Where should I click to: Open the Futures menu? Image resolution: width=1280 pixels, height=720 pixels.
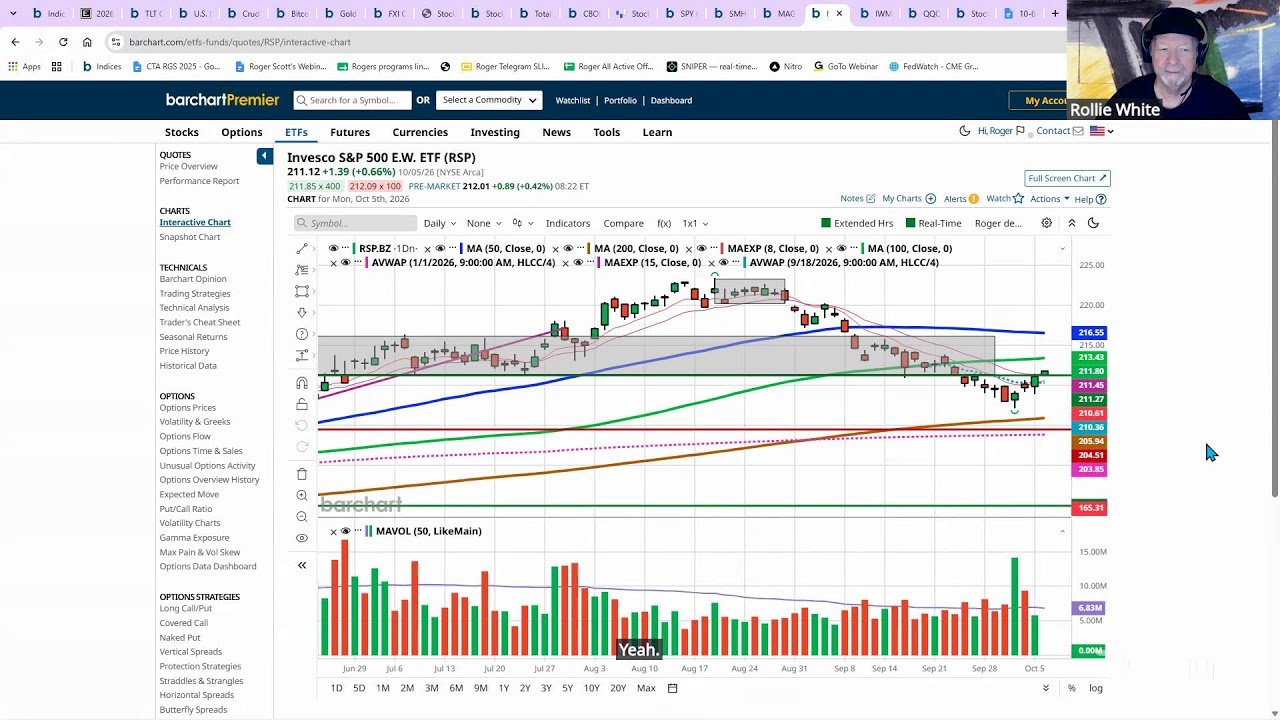350,132
